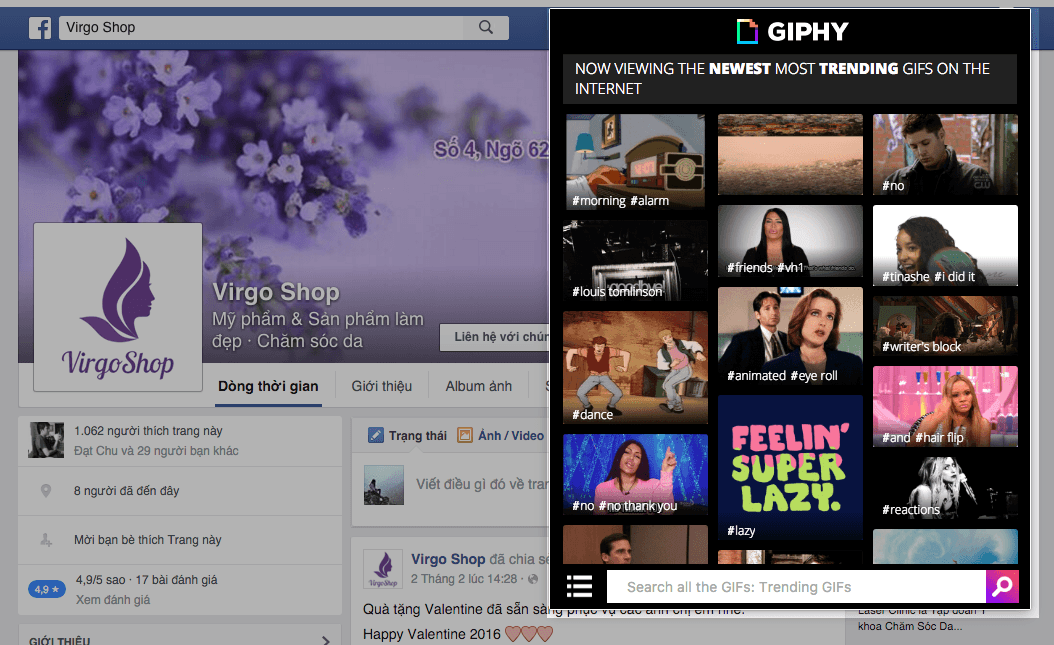Click the Virgo Shop facebook search field

coord(261,28)
